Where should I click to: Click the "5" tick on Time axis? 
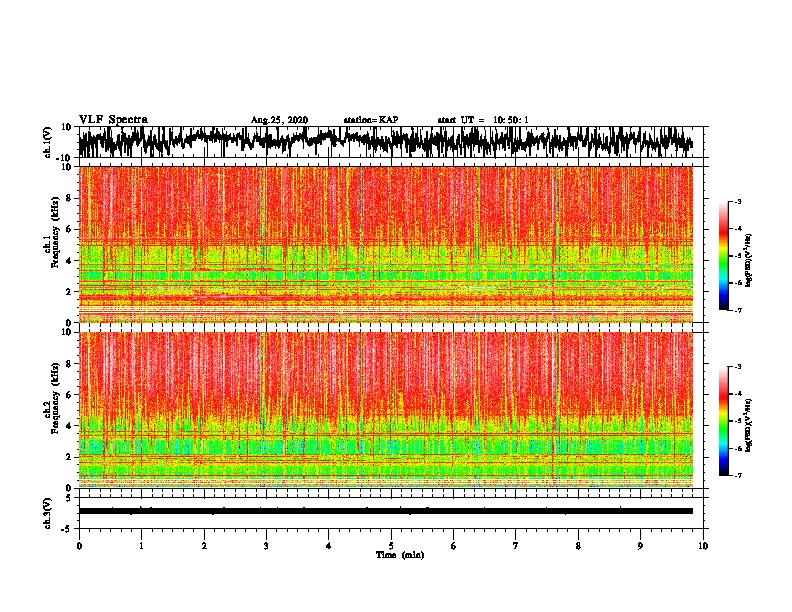point(391,546)
